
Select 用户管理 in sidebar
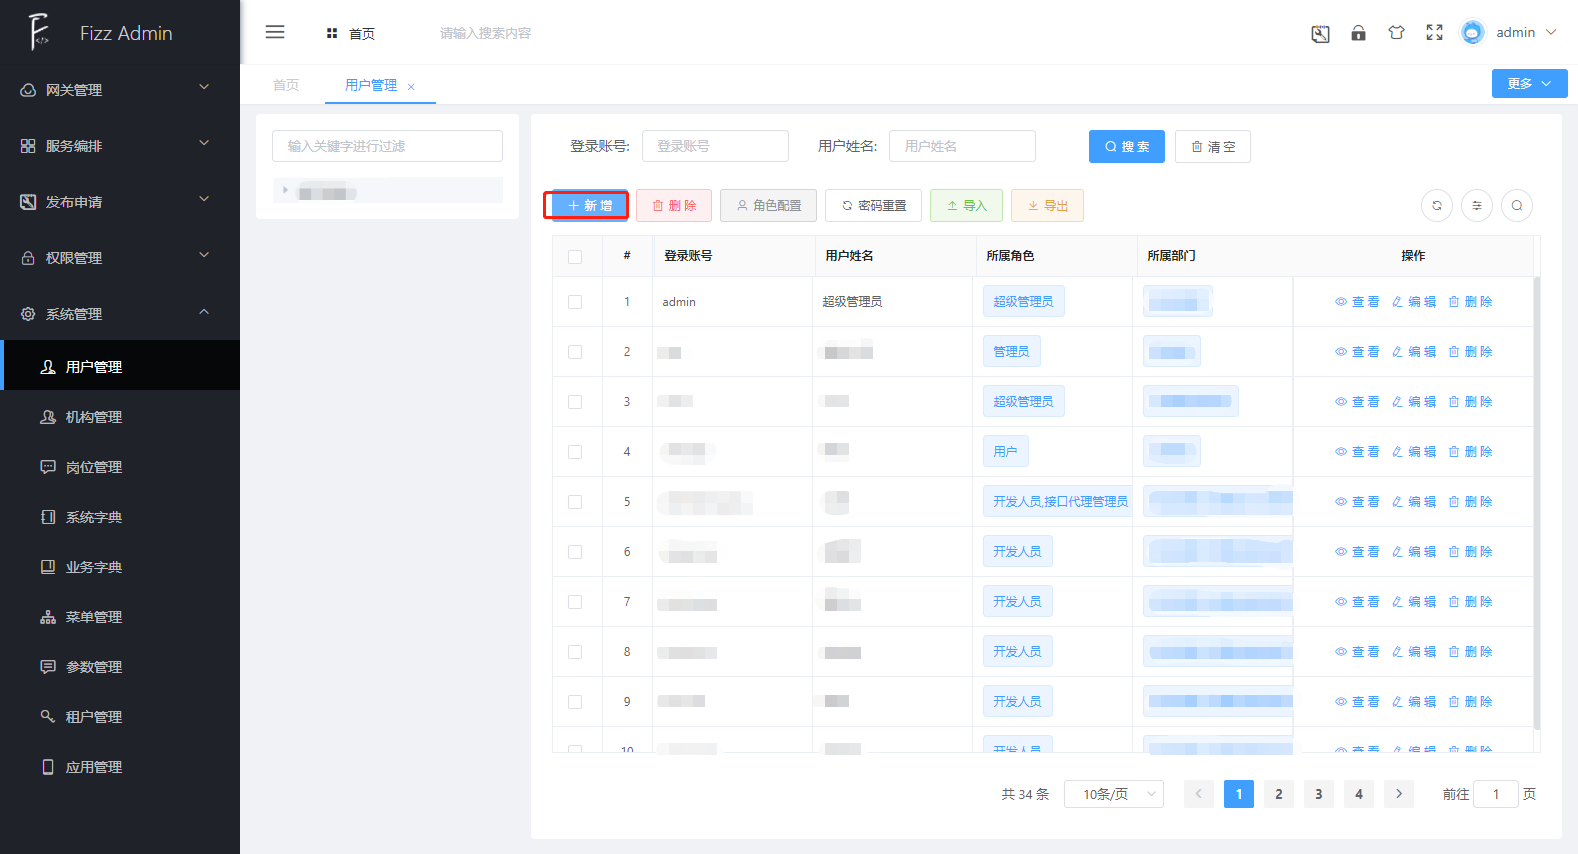coord(120,366)
